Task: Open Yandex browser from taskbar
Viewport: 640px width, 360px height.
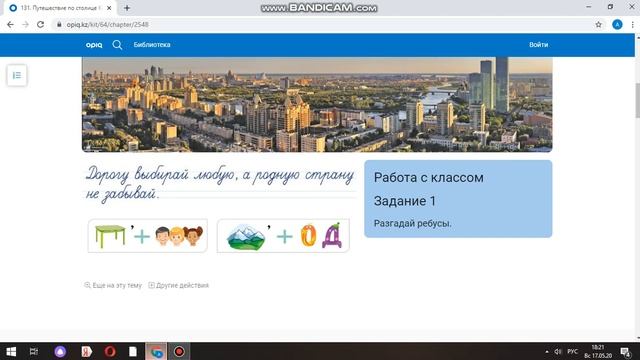Action: [86, 351]
